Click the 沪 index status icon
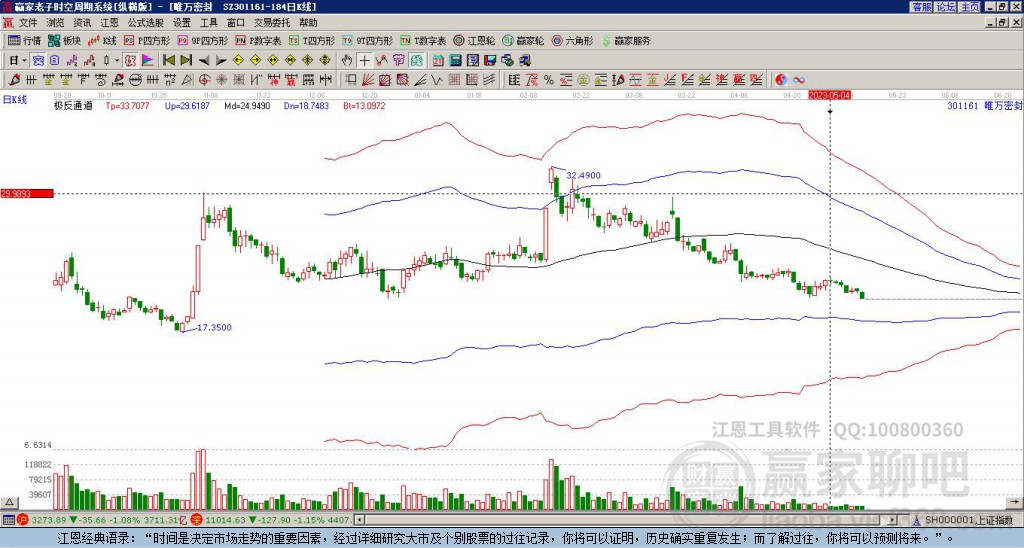This screenshot has width=1024, height=548. (x=22, y=520)
